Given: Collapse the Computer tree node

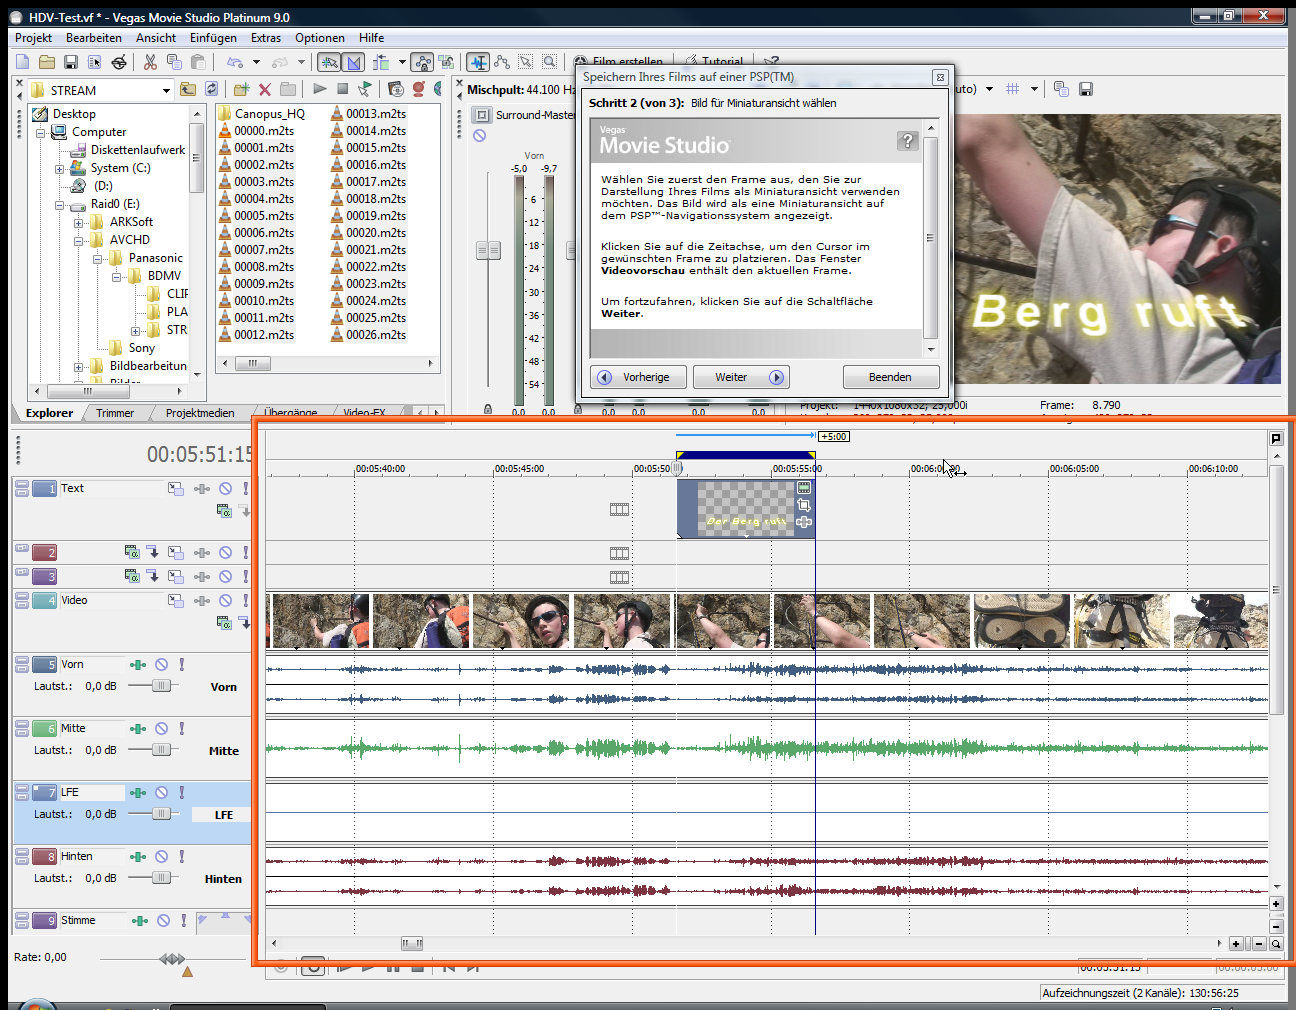Looking at the screenshot, I should click(41, 132).
